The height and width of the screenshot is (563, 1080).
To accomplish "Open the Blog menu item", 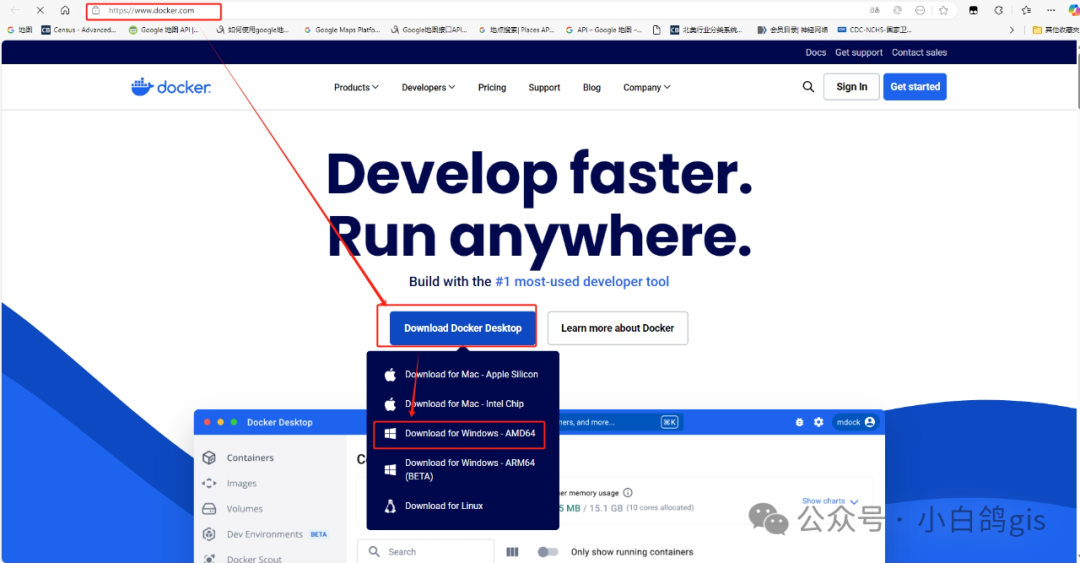I will click(592, 88).
